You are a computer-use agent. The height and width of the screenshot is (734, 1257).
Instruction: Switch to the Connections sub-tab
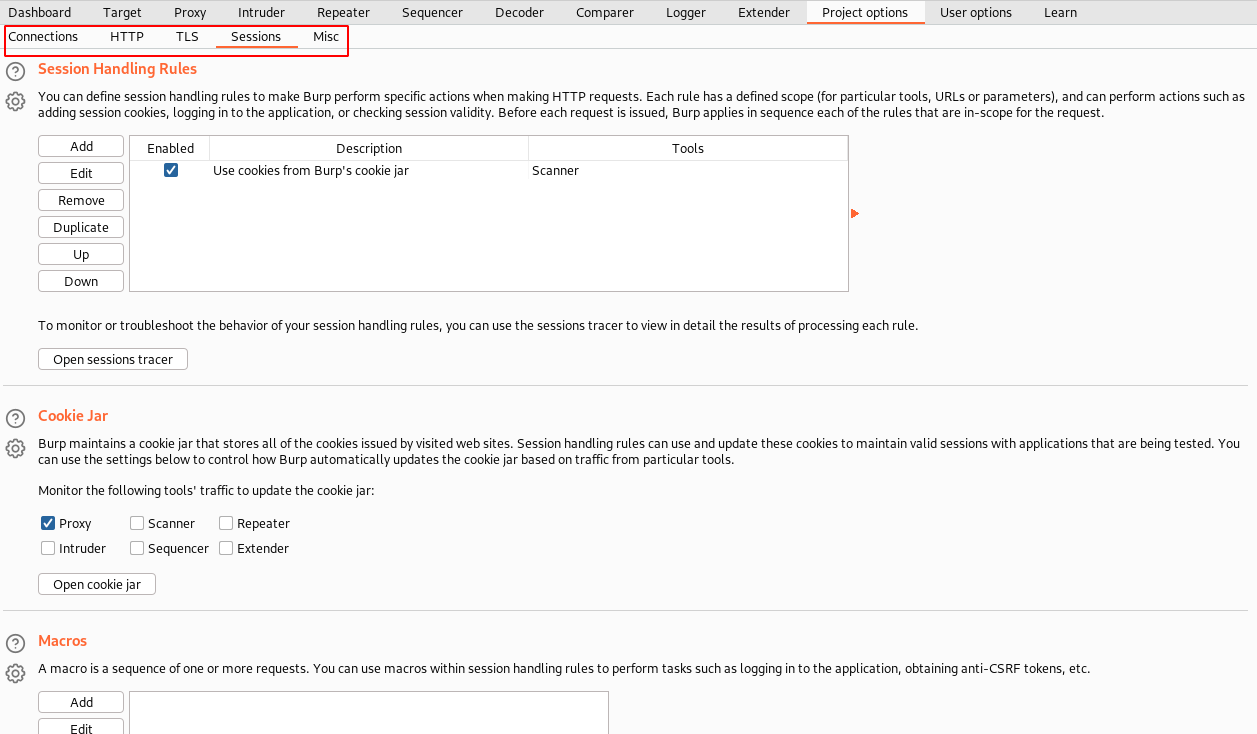tap(43, 37)
